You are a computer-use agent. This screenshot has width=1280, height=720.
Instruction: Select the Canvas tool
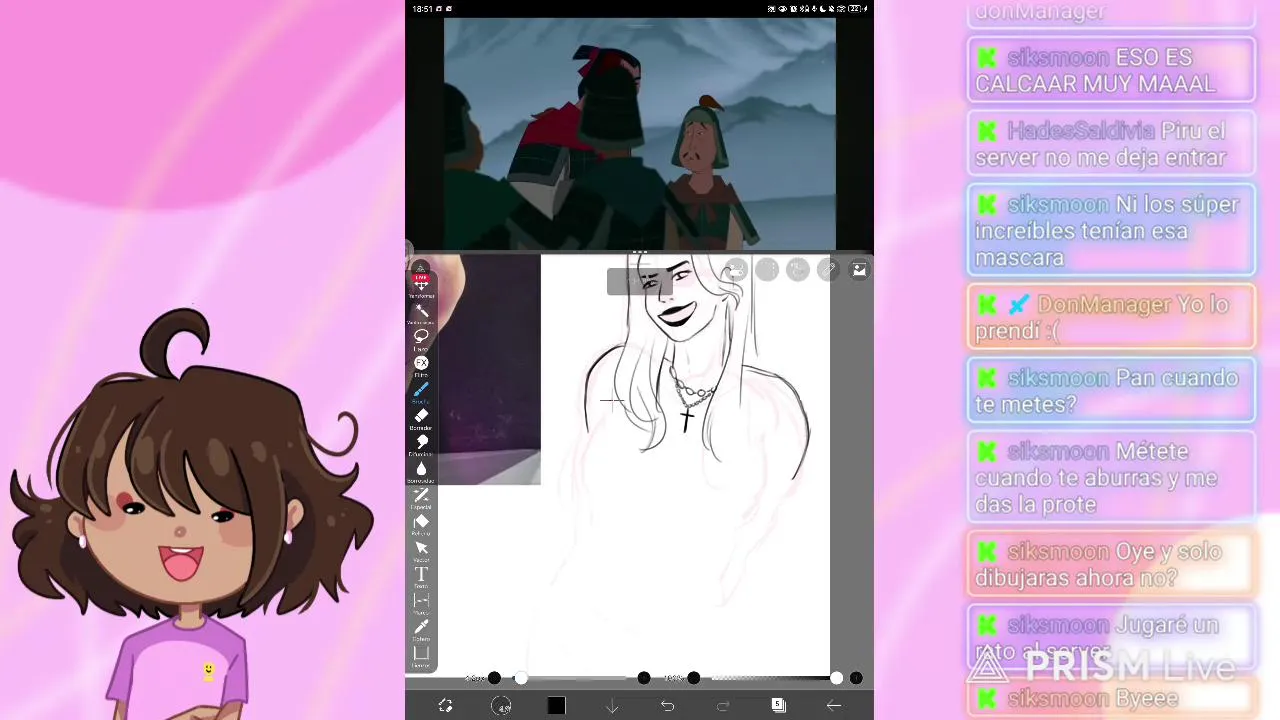click(421, 655)
